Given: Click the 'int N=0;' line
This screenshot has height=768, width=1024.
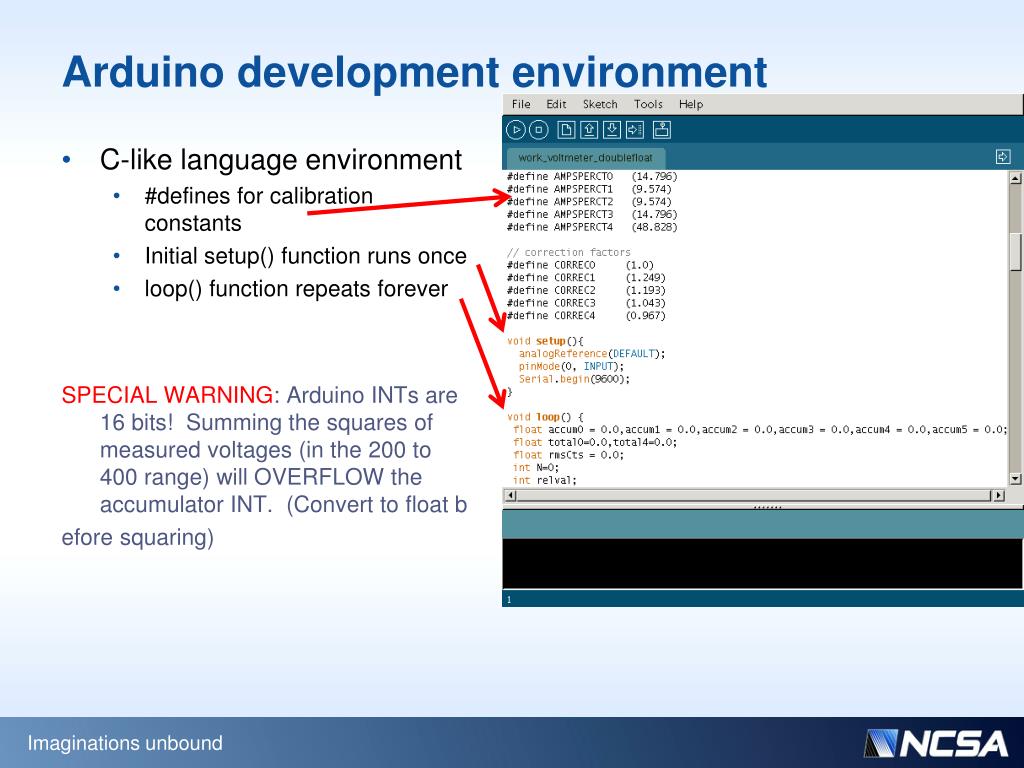Looking at the screenshot, I should (x=536, y=468).
